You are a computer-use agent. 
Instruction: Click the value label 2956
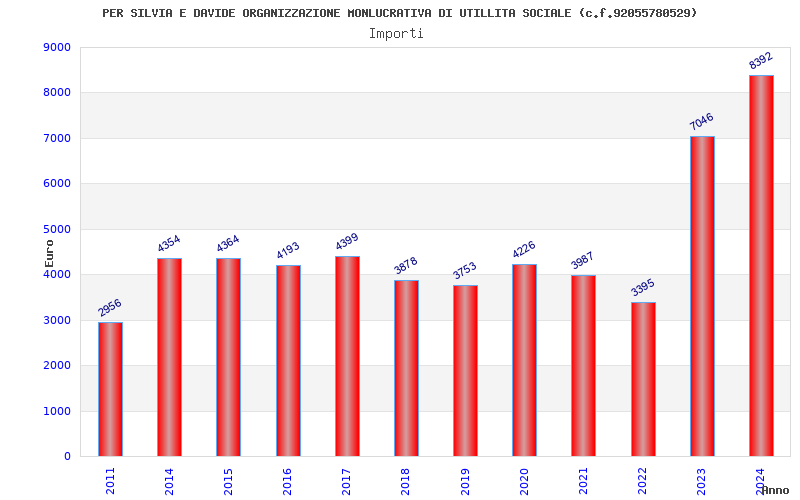(x=110, y=308)
